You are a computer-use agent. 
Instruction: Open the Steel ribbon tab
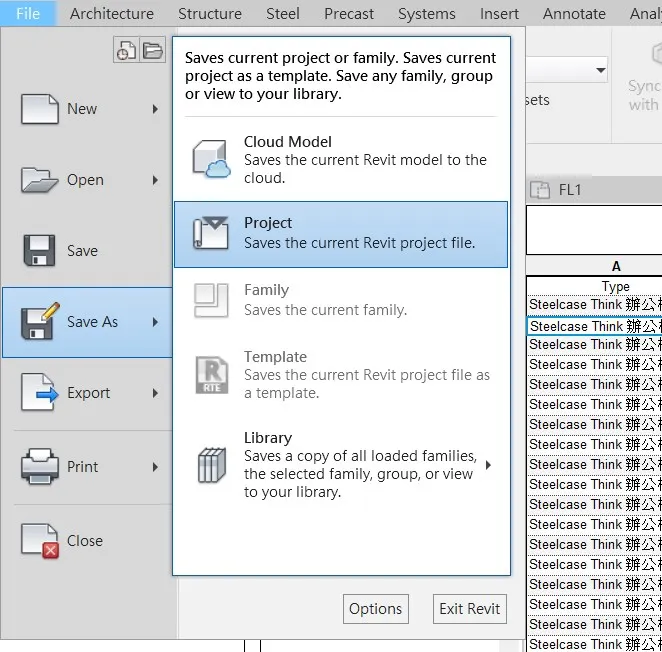[x=282, y=14]
